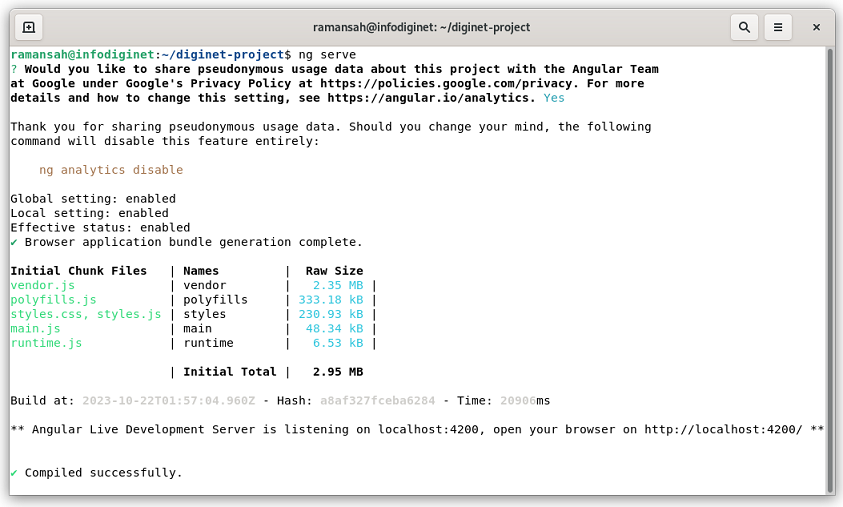843x507 pixels.
Task: Click the 230.93 kB size value
Action: click(331, 314)
